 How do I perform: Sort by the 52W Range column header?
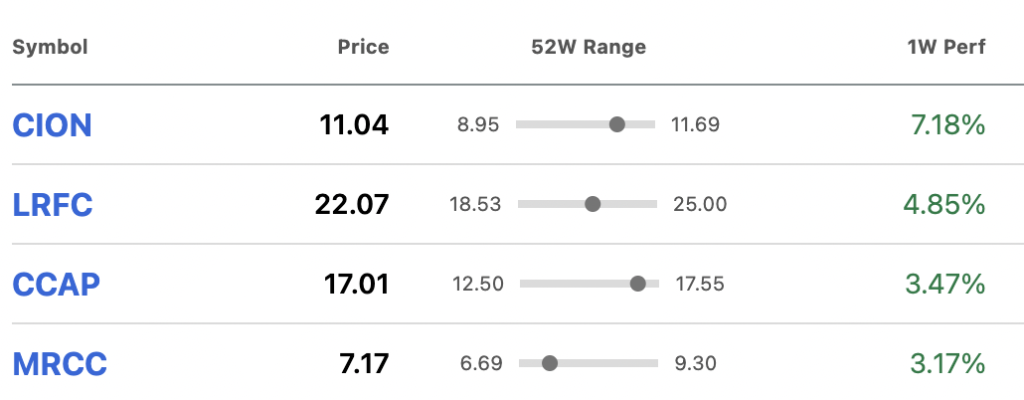coord(588,48)
